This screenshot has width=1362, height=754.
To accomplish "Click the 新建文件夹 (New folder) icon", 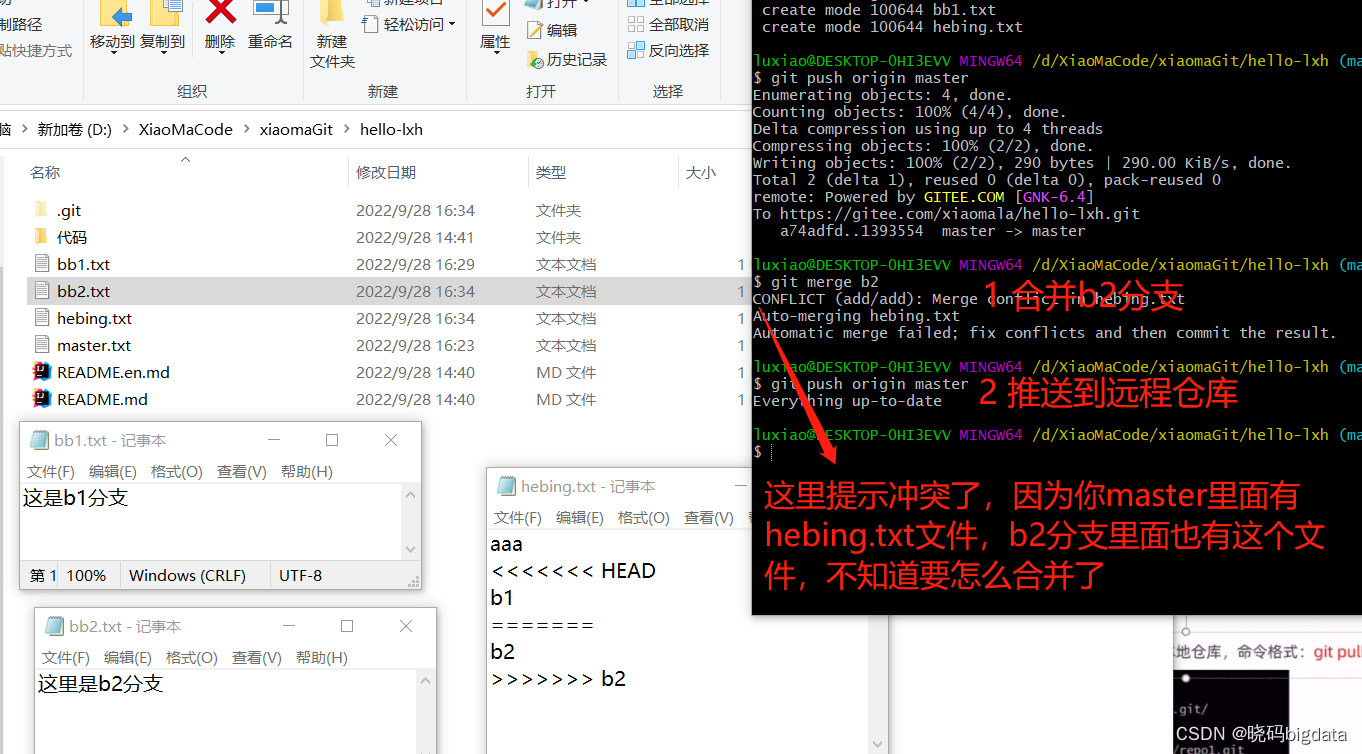I will coord(332,35).
